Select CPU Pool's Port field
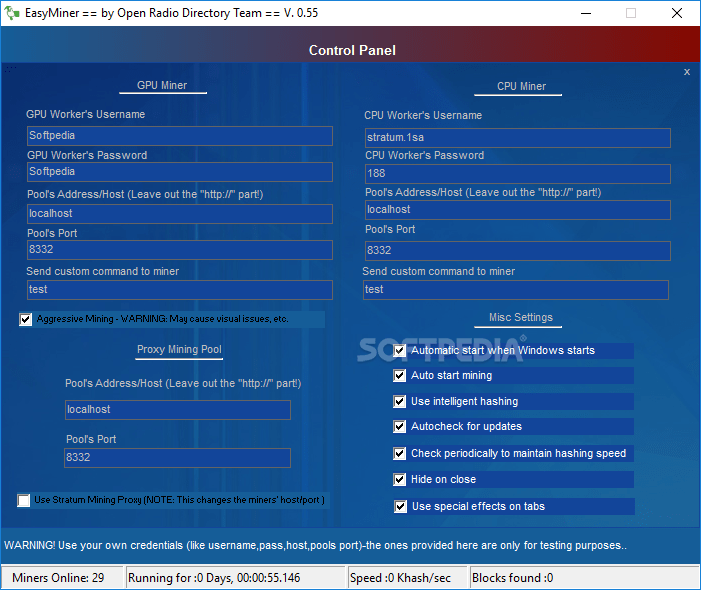 [518, 251]
